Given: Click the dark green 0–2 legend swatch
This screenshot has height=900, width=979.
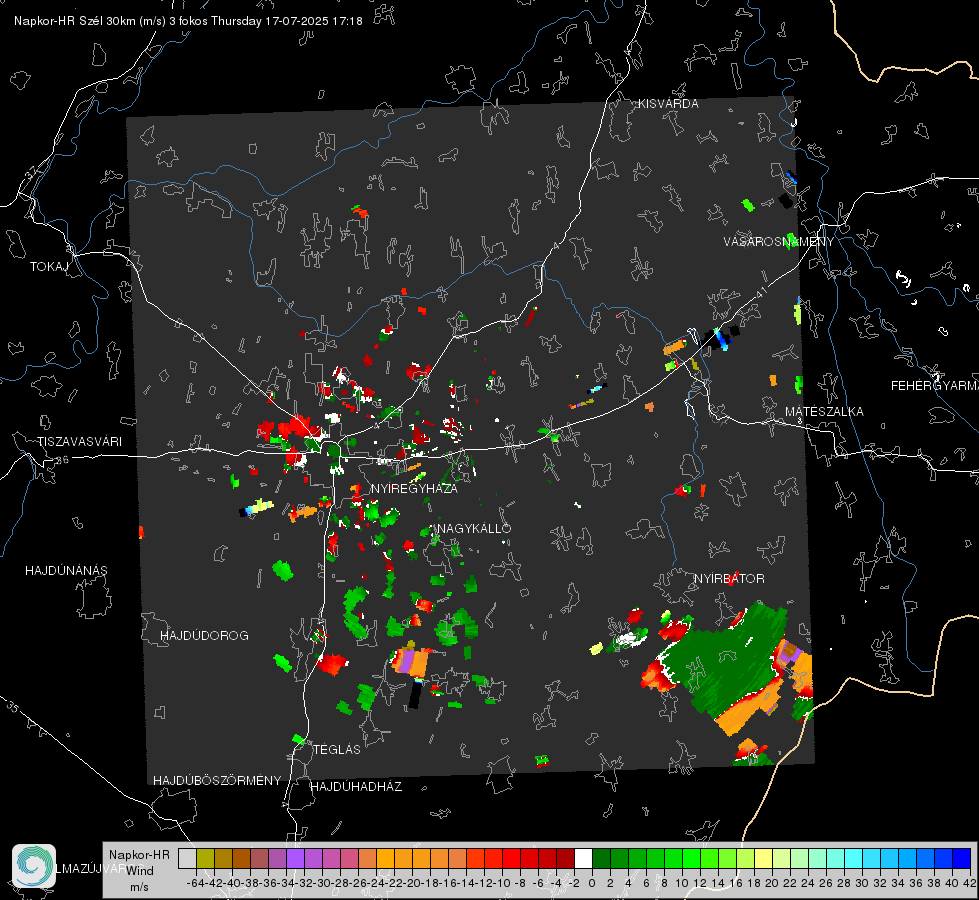Looking at the screenshot, I should point(601,858).
